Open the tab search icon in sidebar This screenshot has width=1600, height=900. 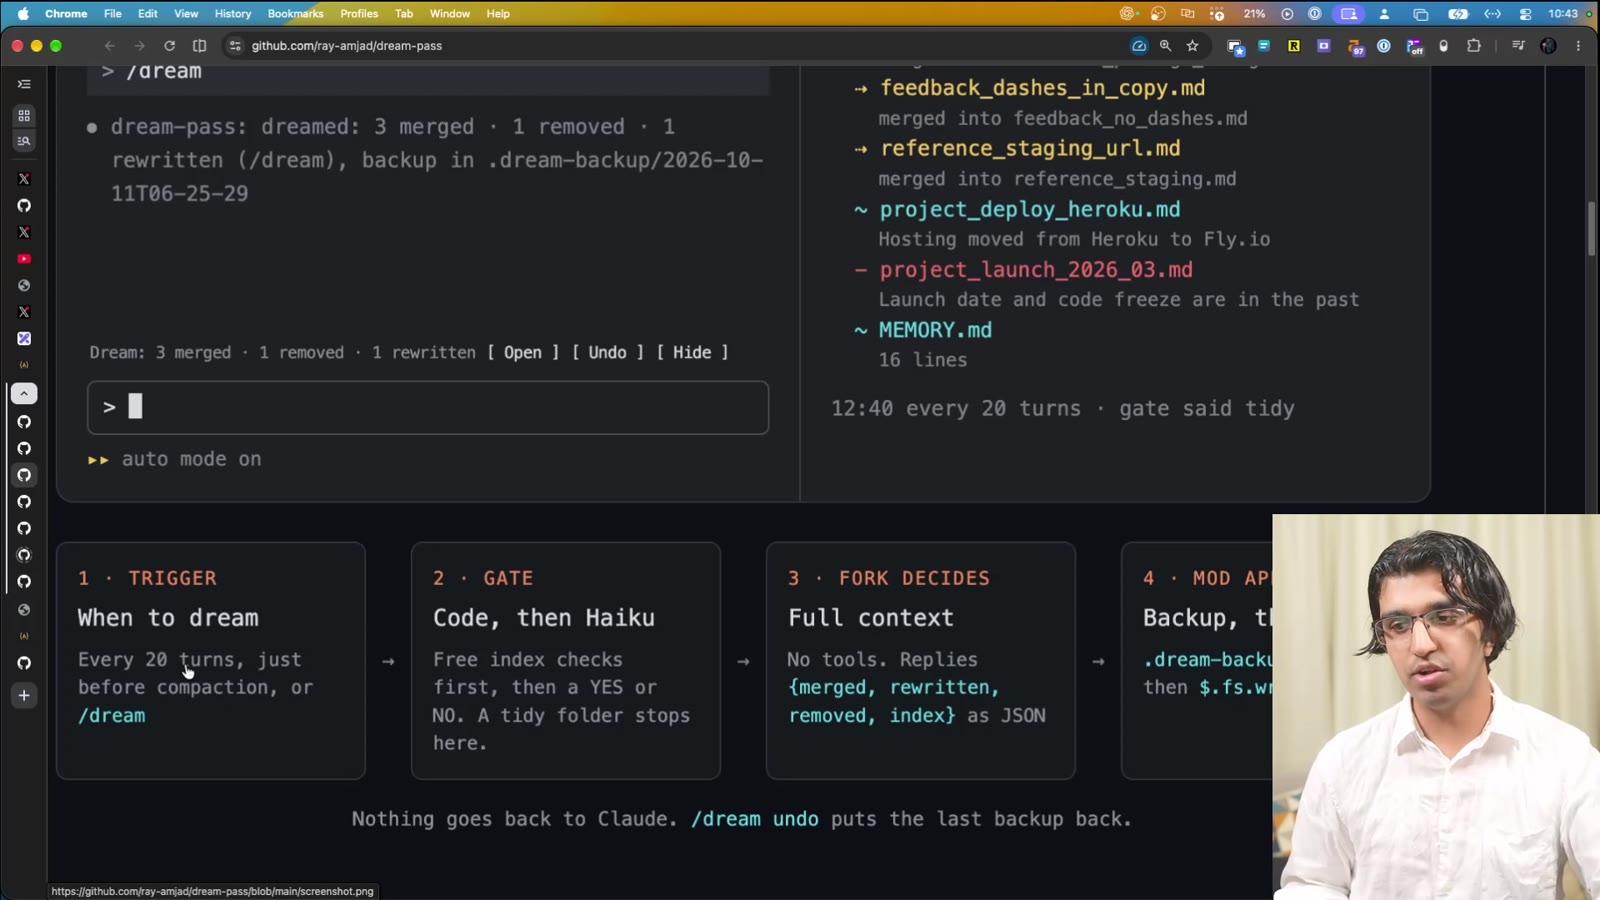click(x=24, y=141)
